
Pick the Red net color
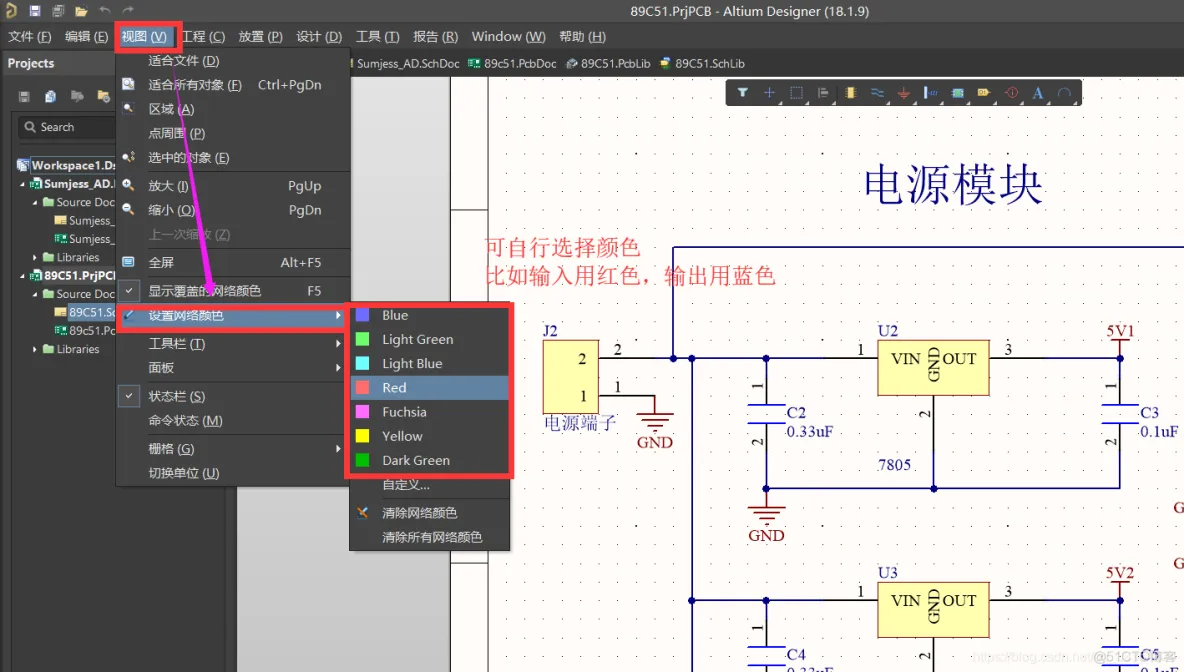pos(430,387)
